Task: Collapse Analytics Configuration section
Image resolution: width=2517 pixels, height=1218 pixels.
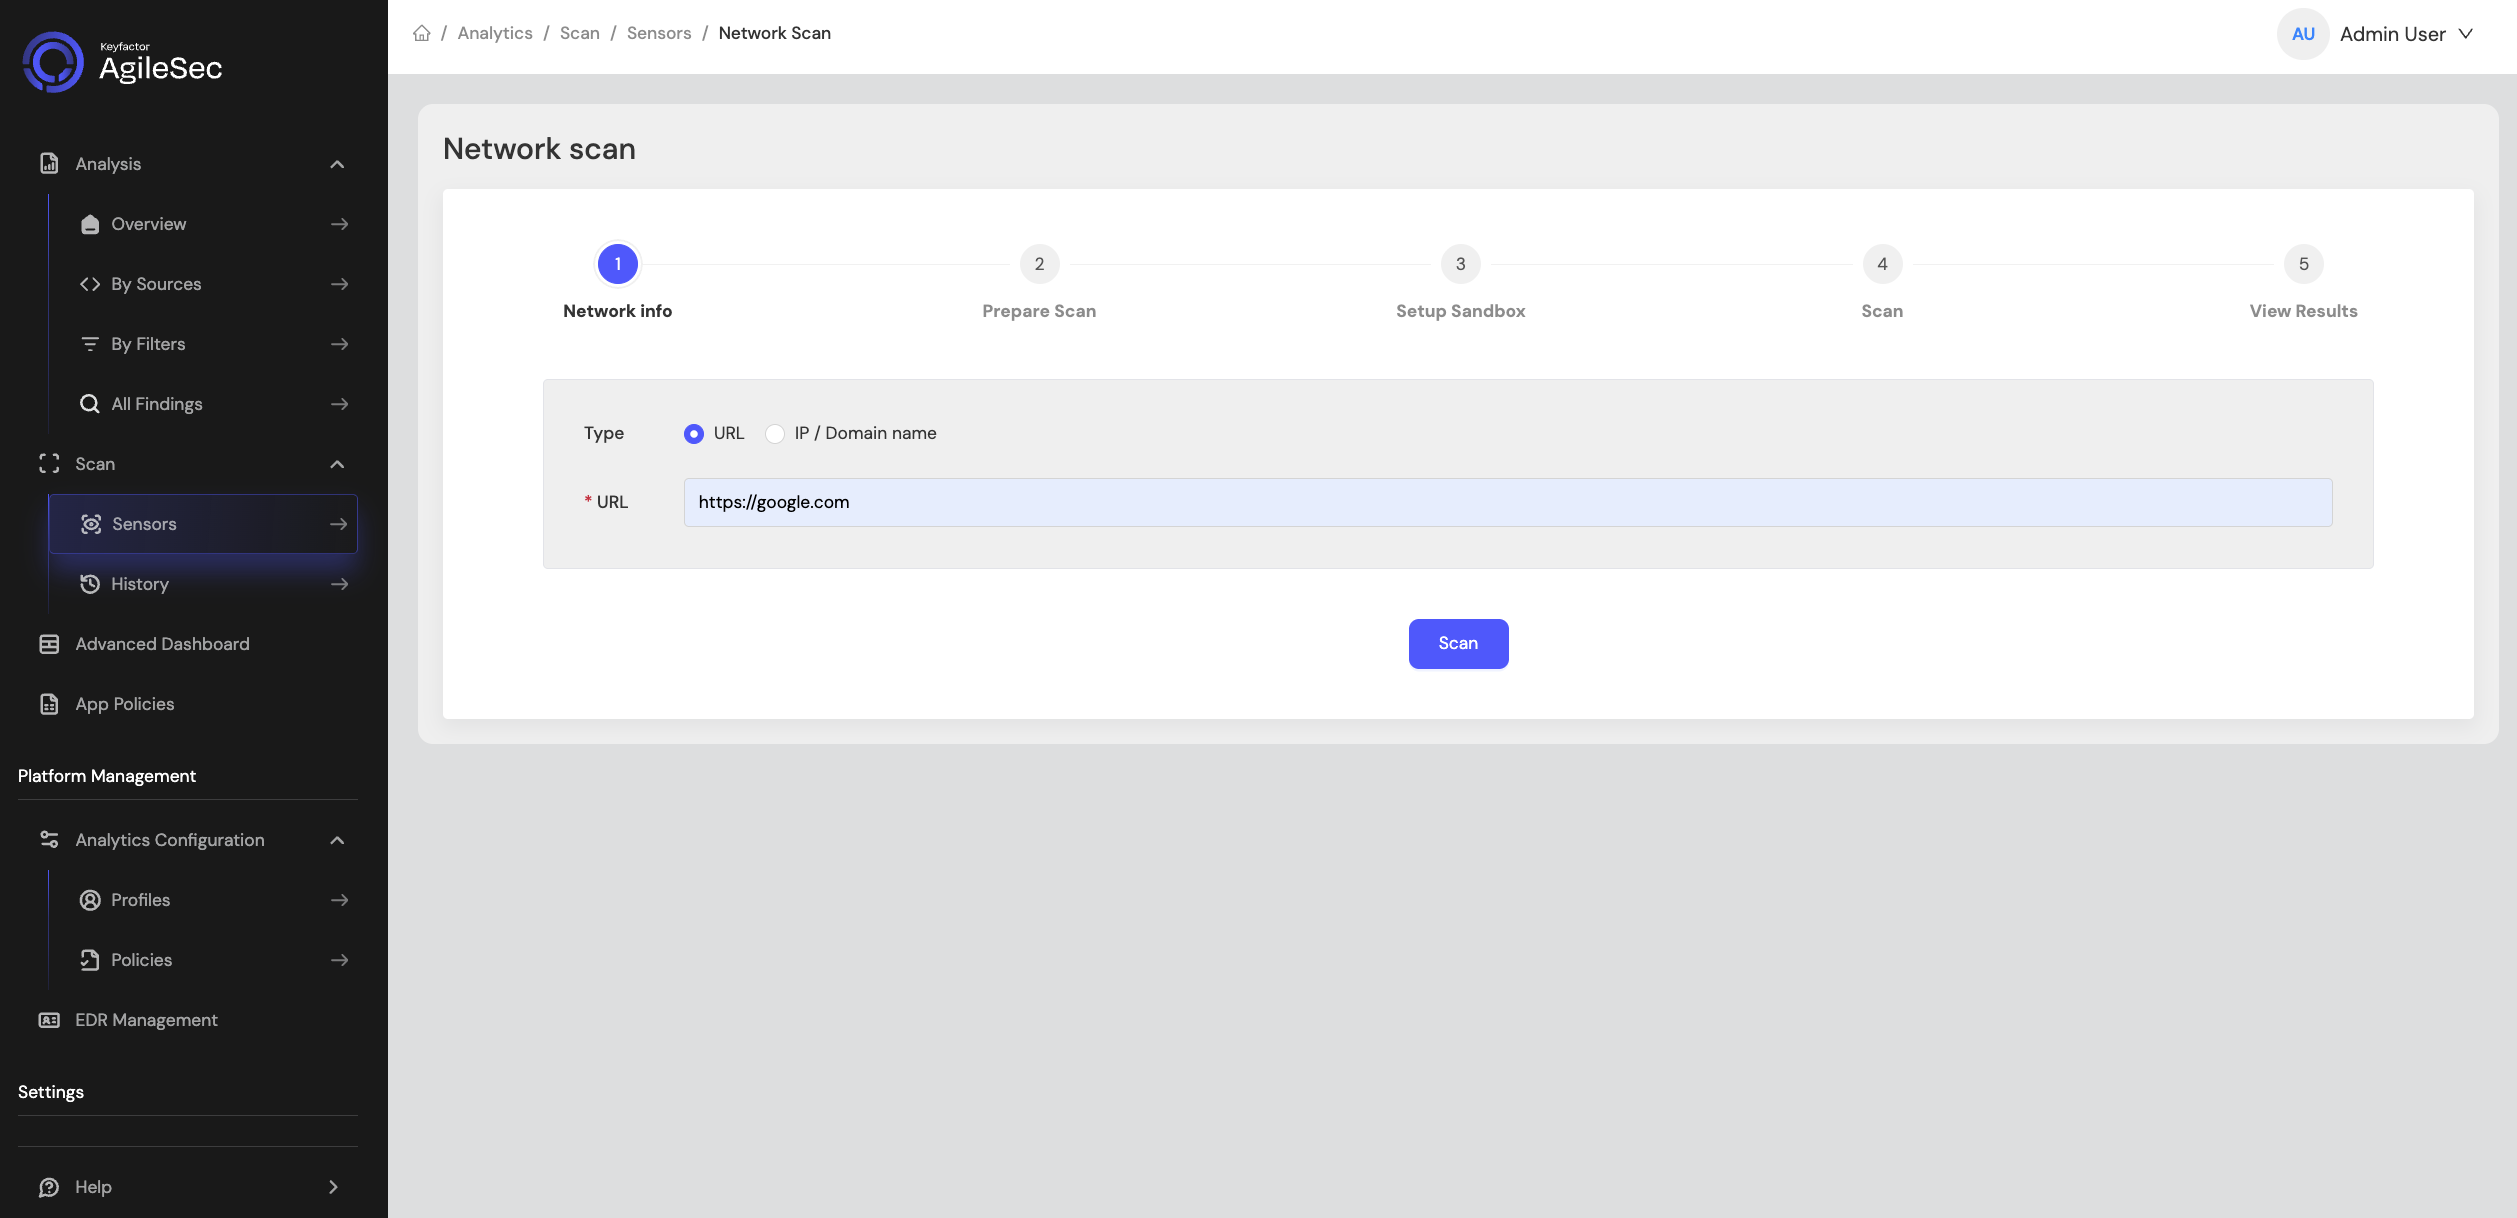Action: (337, 840)
